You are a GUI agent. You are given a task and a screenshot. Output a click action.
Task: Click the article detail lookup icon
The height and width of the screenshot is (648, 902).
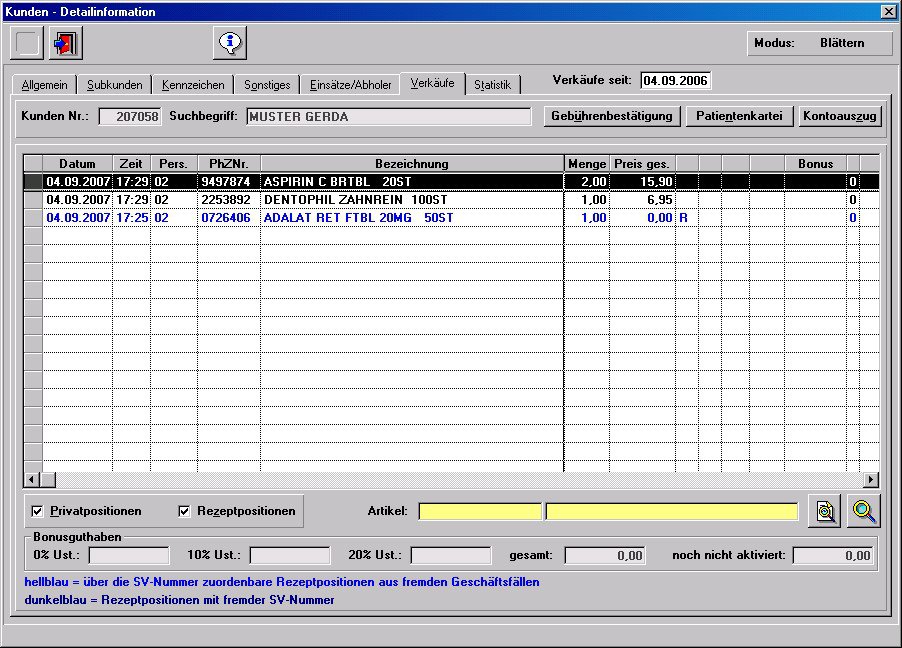pos(826,511)
